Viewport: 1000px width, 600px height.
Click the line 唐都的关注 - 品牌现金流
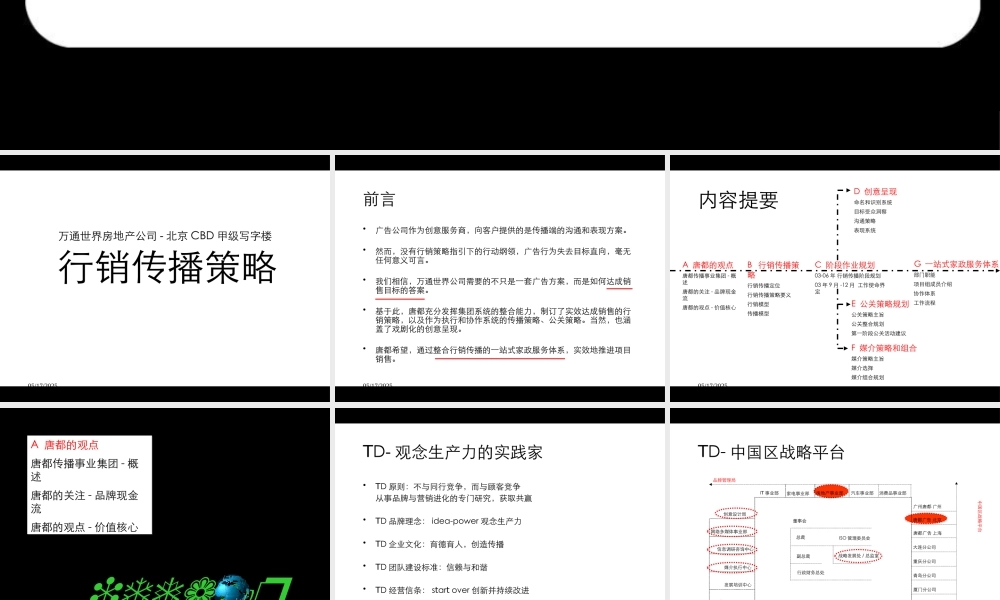pyautogui.click(x=84, y=502)
